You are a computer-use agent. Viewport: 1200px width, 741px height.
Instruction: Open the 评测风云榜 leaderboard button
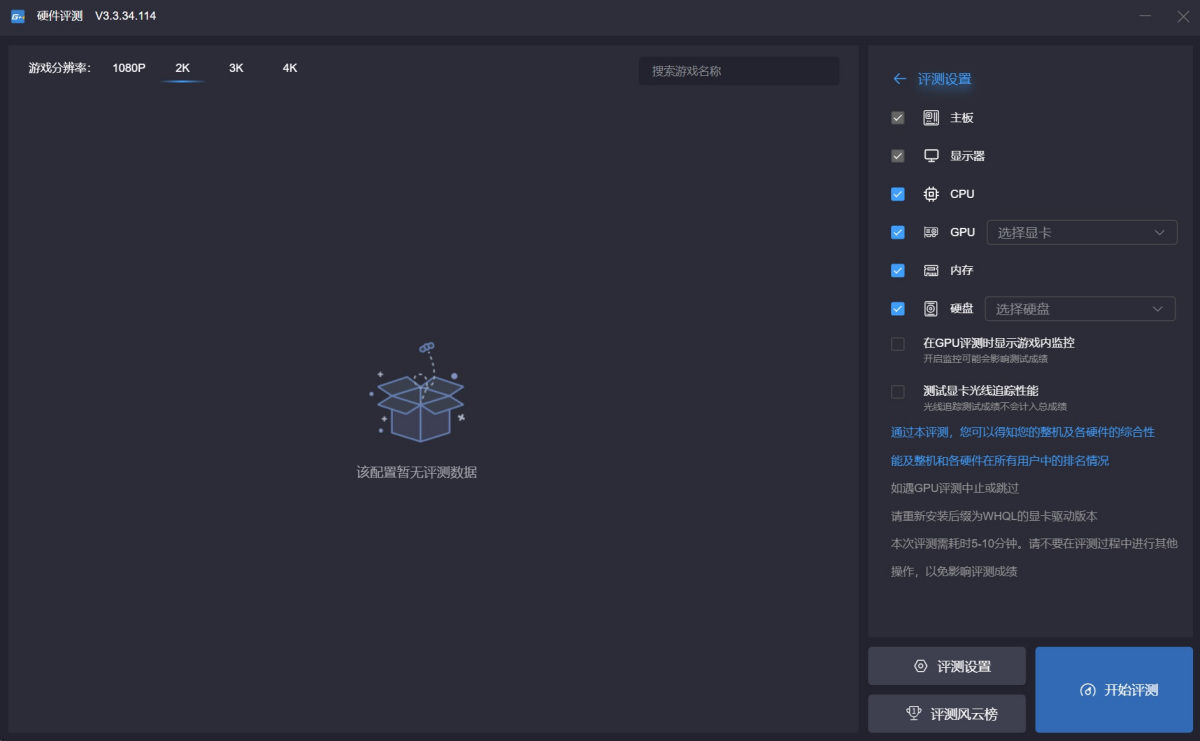click(x=947, y=714)
